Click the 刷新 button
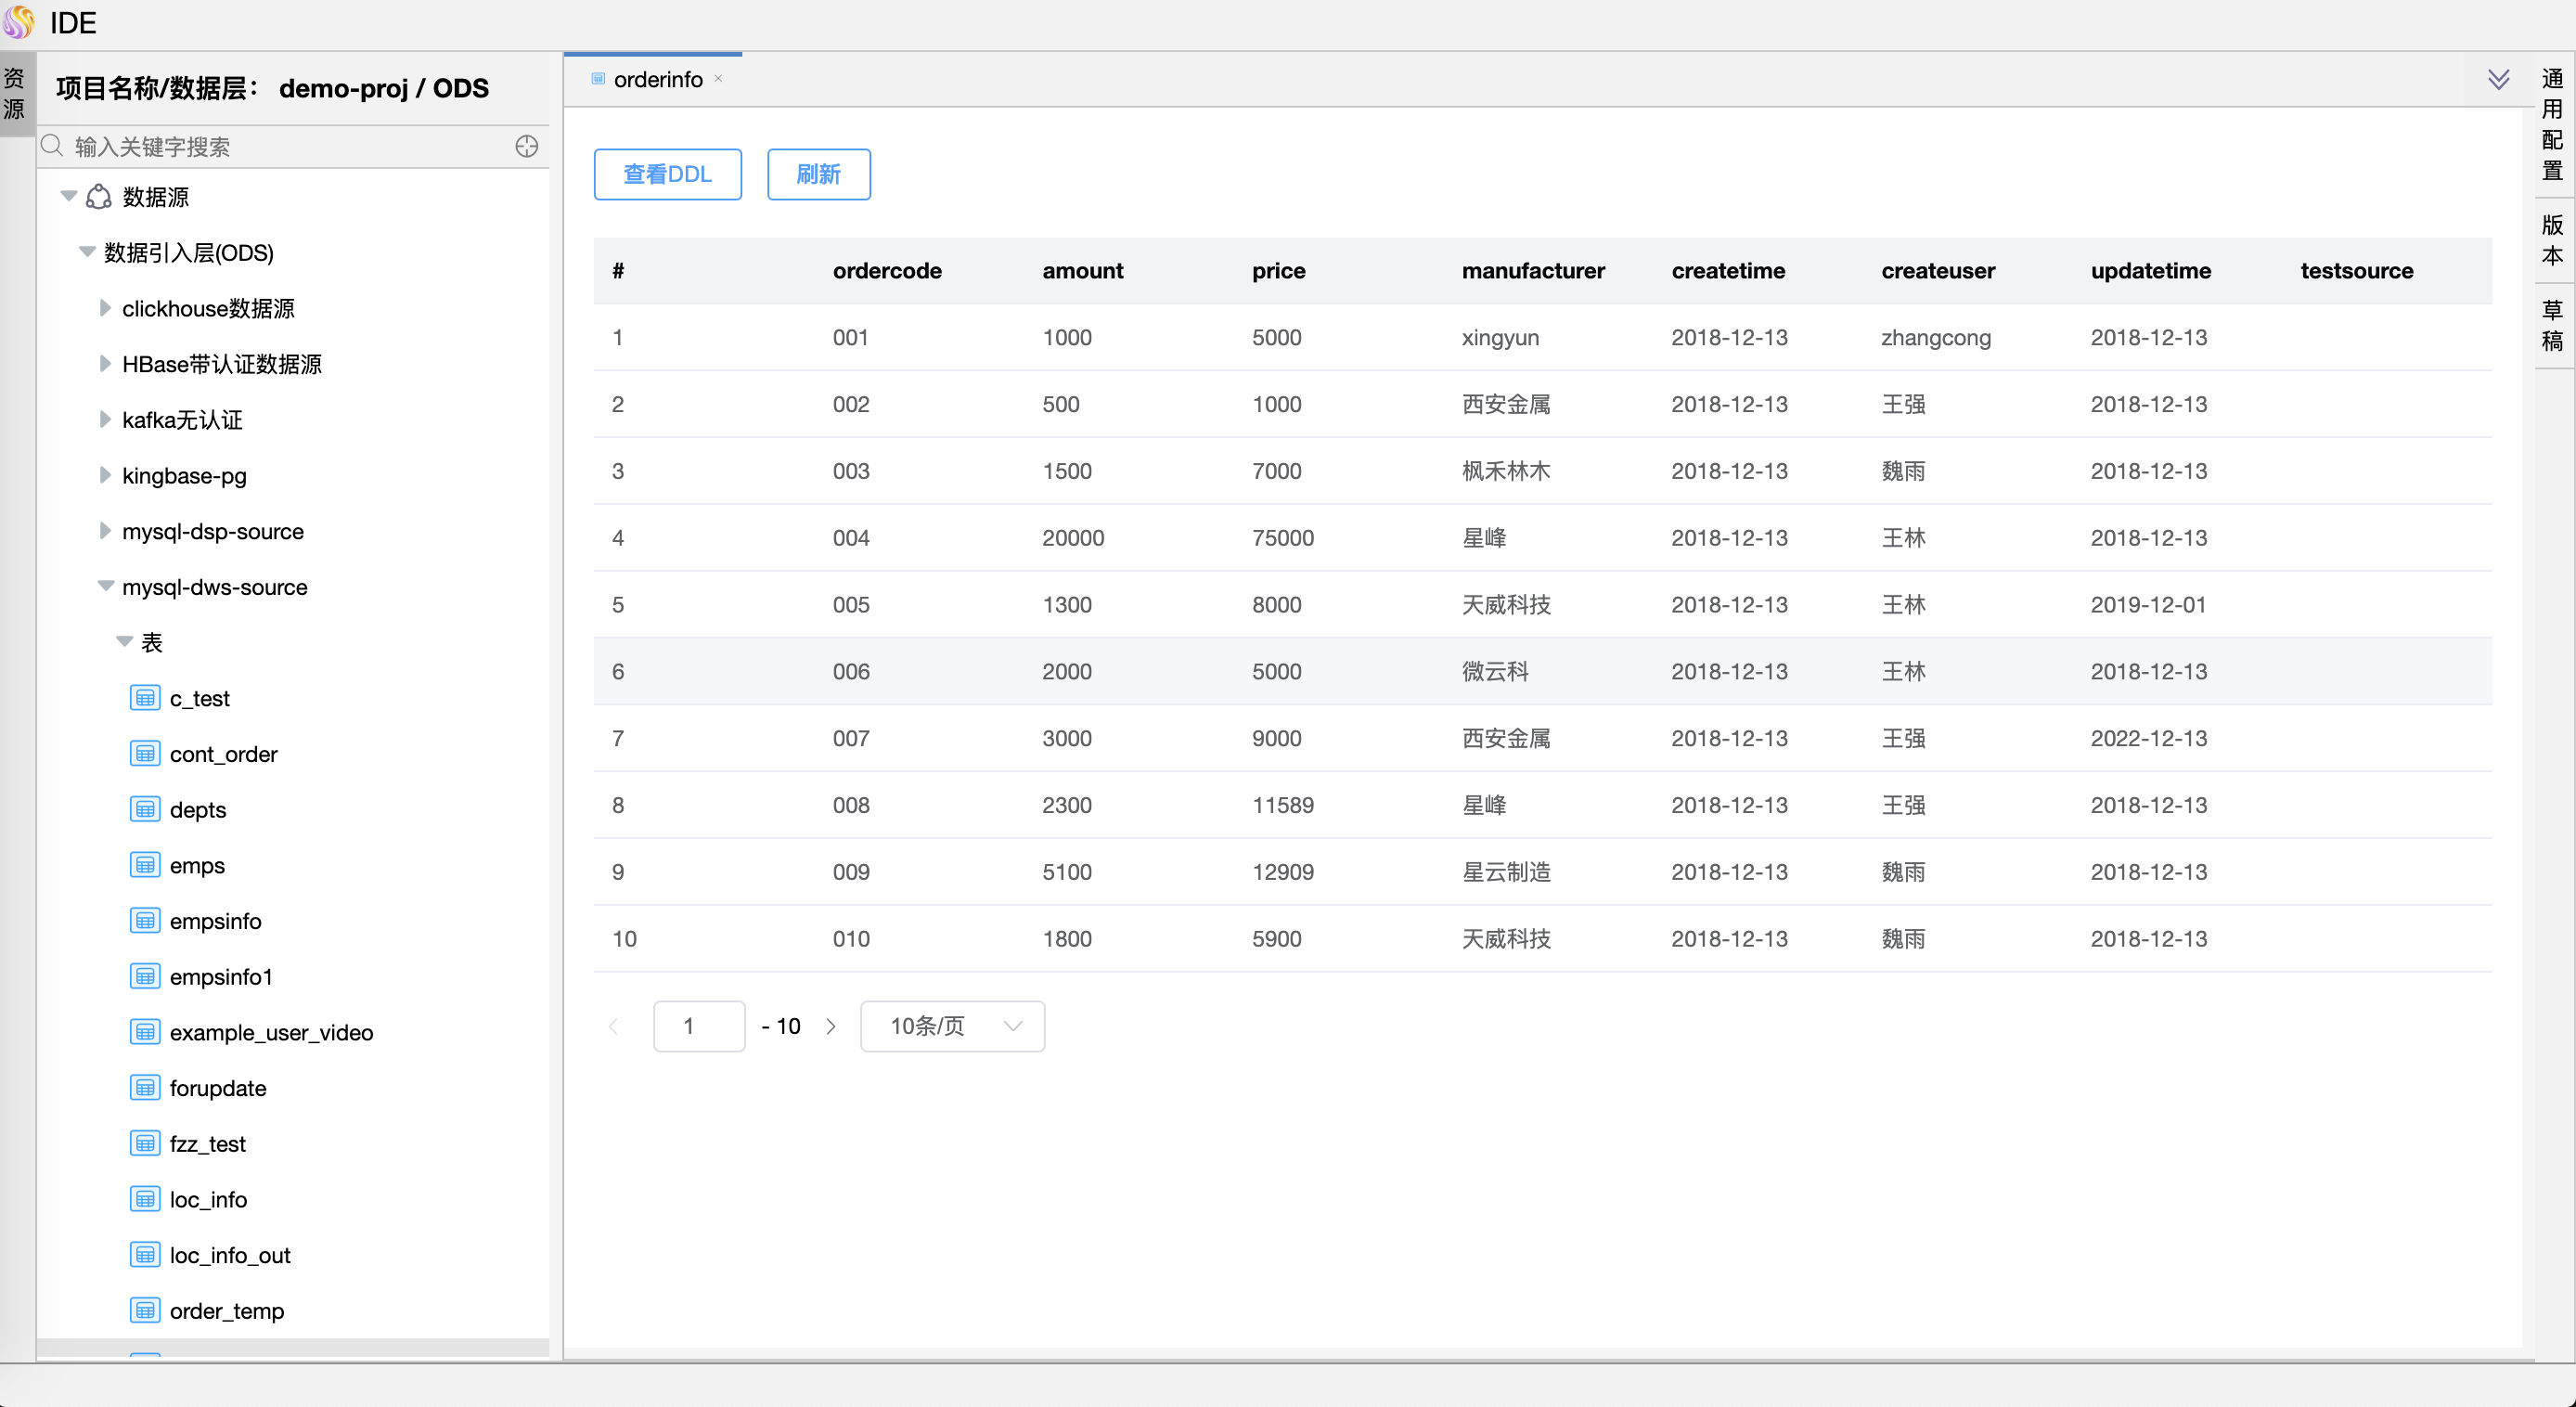The height and width of the screenshot is (1407, 2576). 818,174
